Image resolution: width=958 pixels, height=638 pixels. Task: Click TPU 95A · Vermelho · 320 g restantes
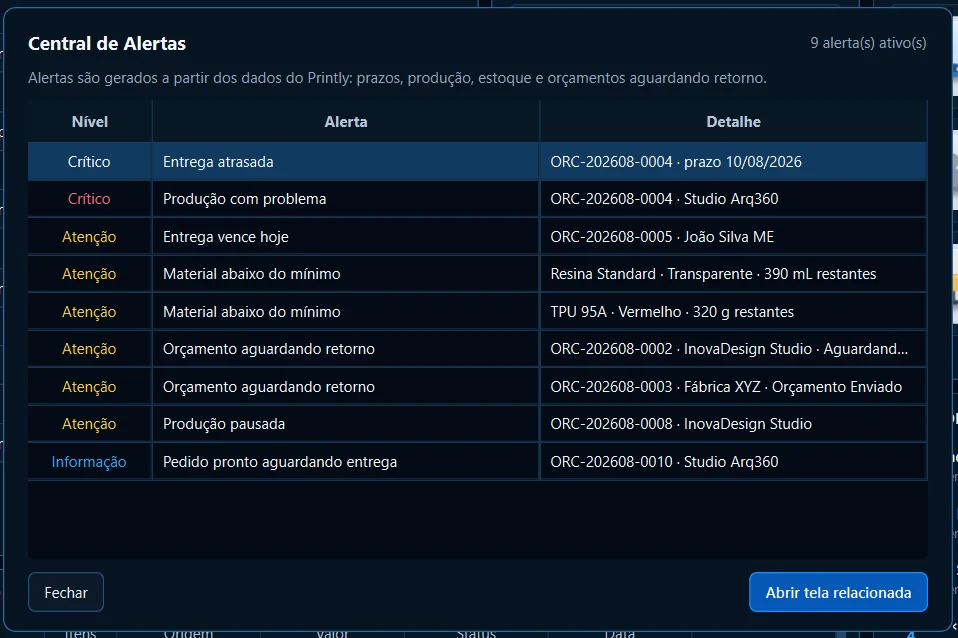pos(672,312)
